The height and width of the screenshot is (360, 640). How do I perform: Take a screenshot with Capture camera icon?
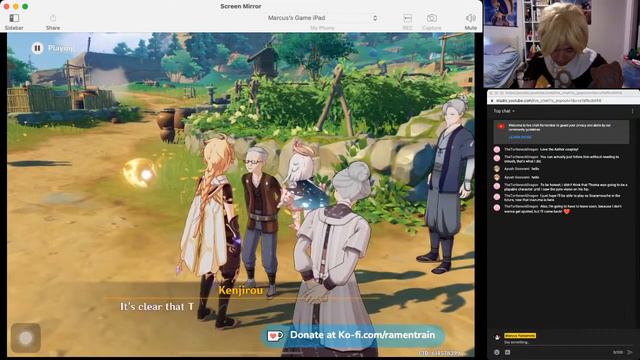431,18
